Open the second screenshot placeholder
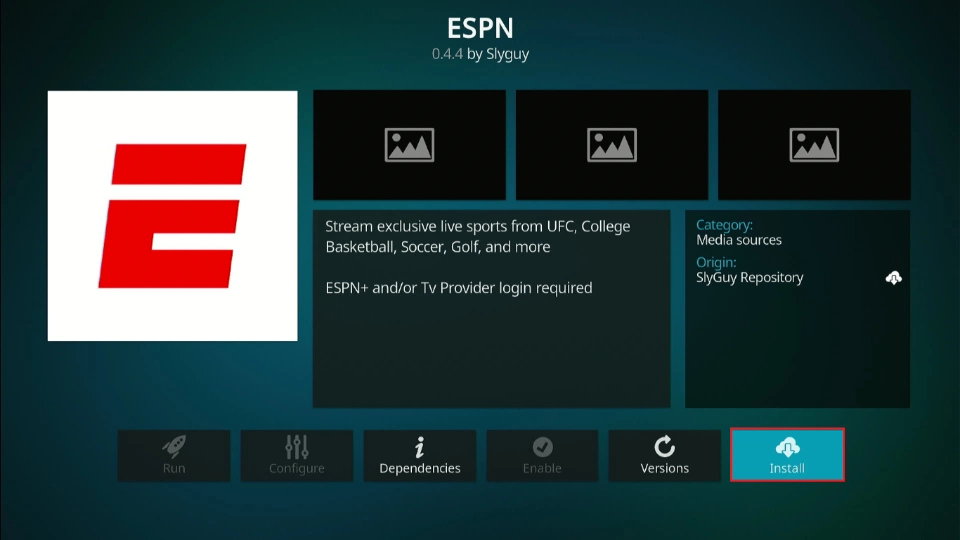 [x=612, y=145]
